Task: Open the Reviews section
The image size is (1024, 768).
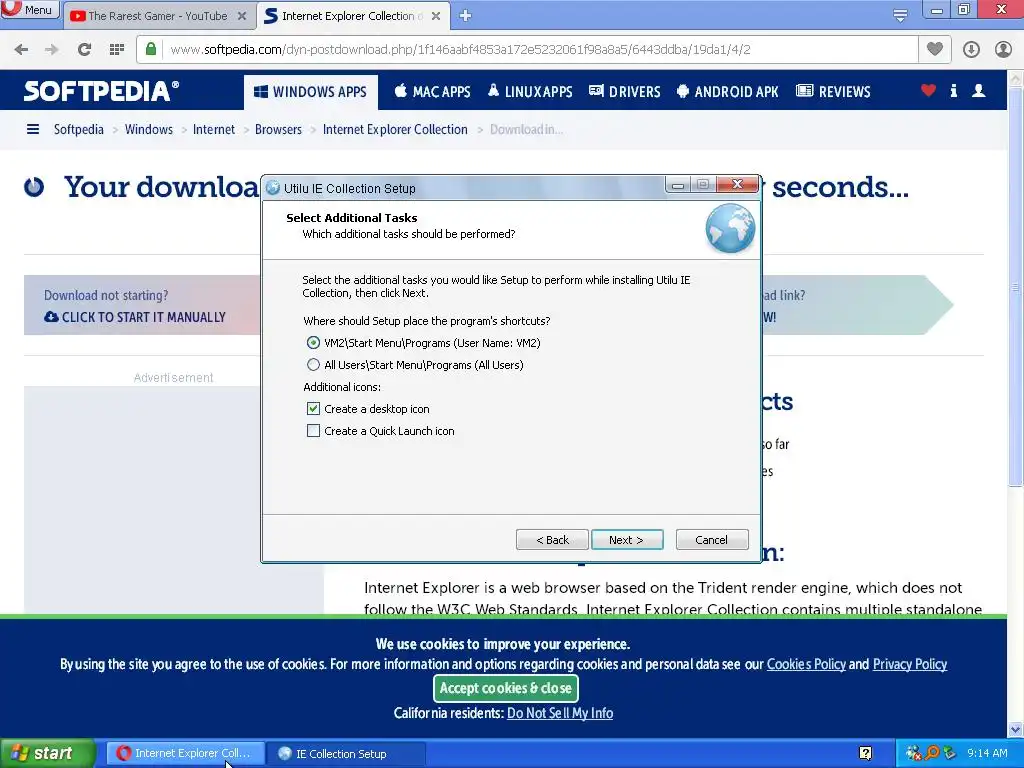Action: point(833,92)
